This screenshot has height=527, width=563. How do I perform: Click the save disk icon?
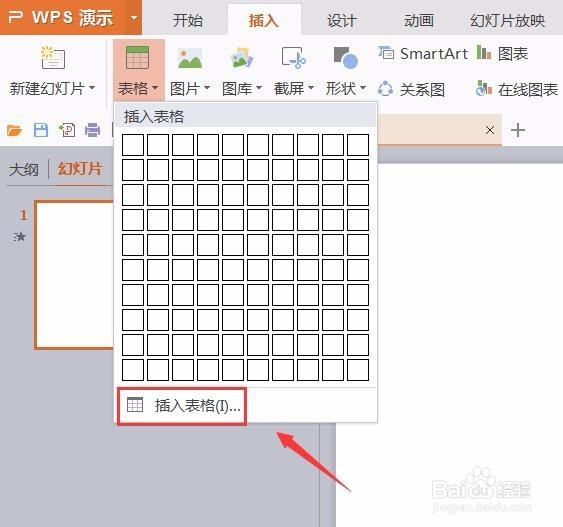point(41,130)
